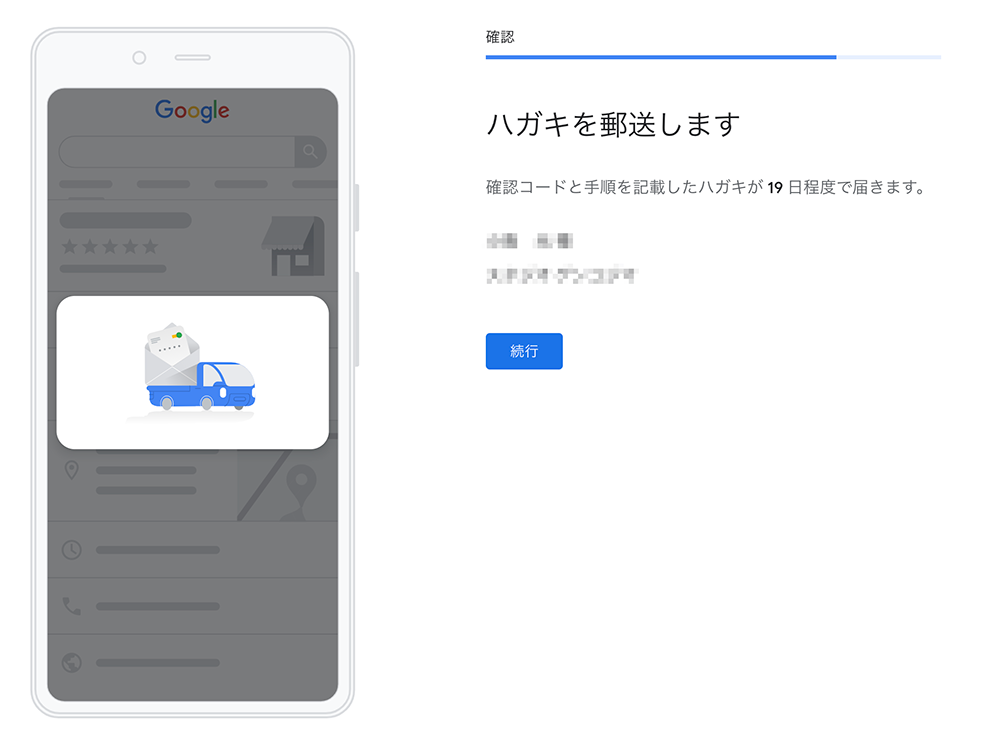Click the Google logo in phone mockup
Image resolution: width=1000 pixels, height=734 pixels.
pos(192,110)
